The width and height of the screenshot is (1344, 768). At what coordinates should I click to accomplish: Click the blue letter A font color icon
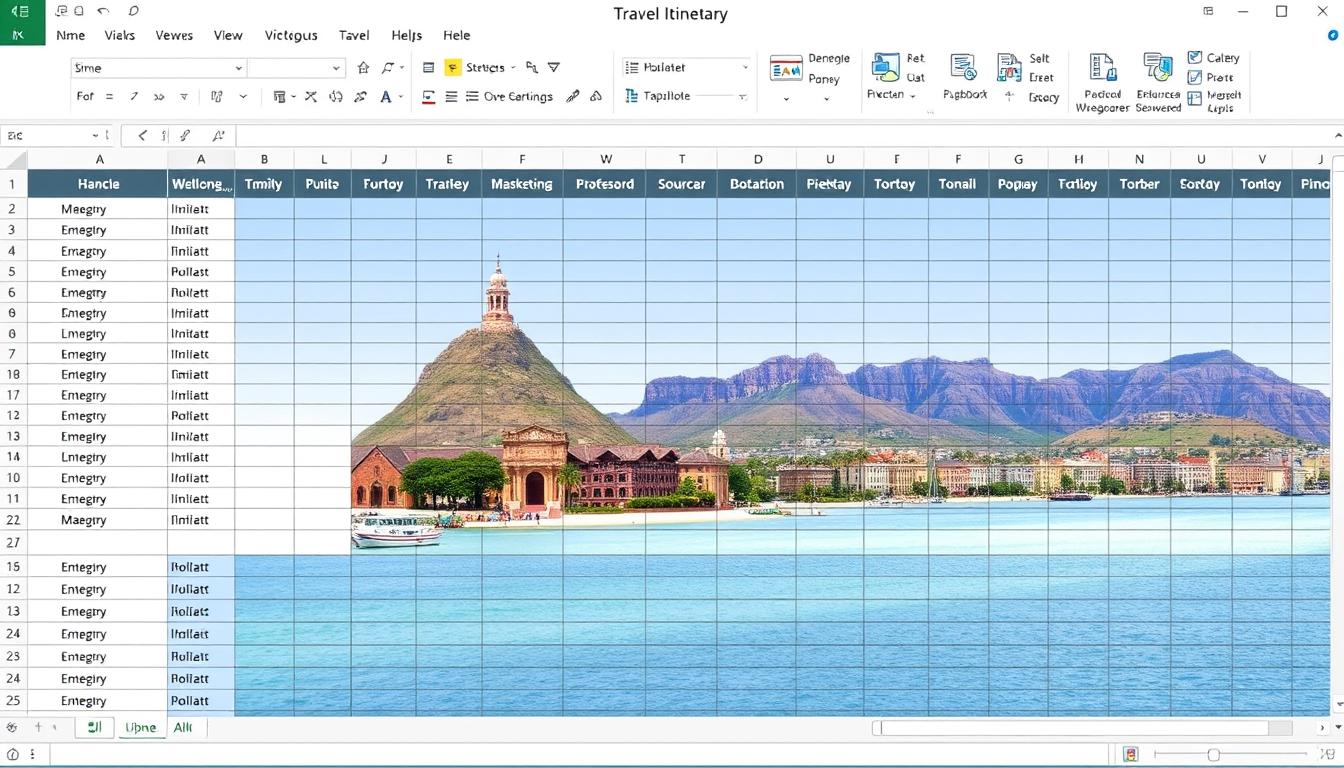(386, 97)
